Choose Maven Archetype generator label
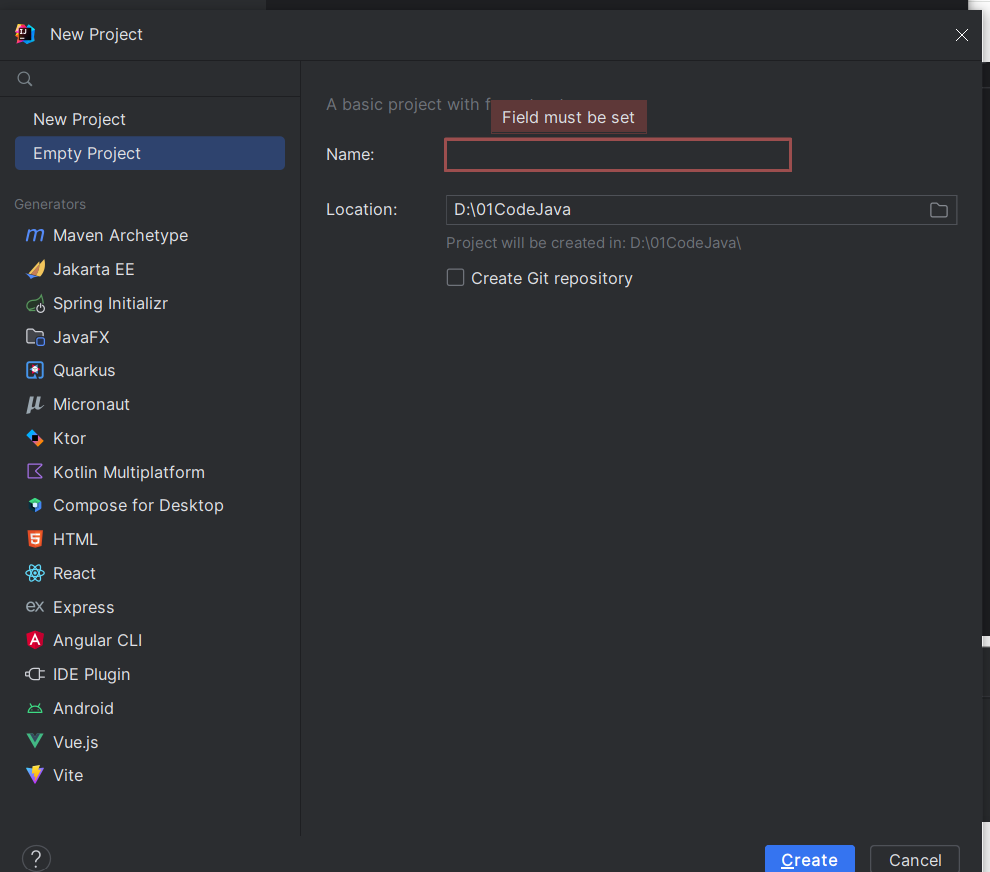990x872 pixels. point(121,236)
